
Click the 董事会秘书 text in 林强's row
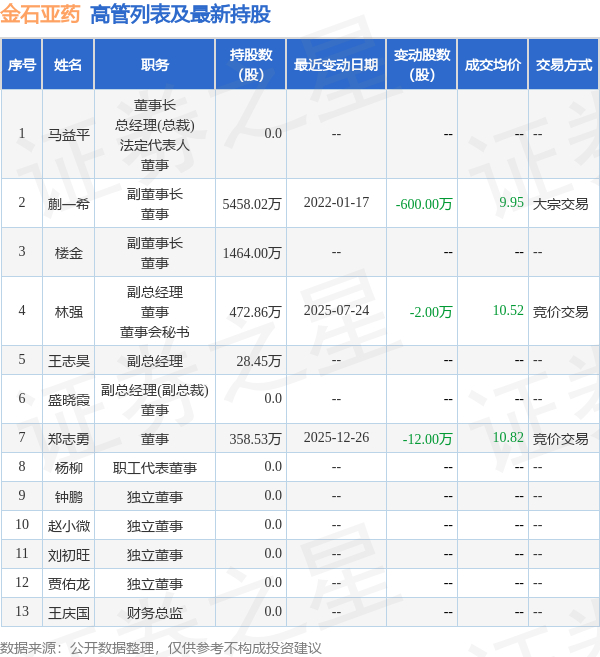[155, 332]
